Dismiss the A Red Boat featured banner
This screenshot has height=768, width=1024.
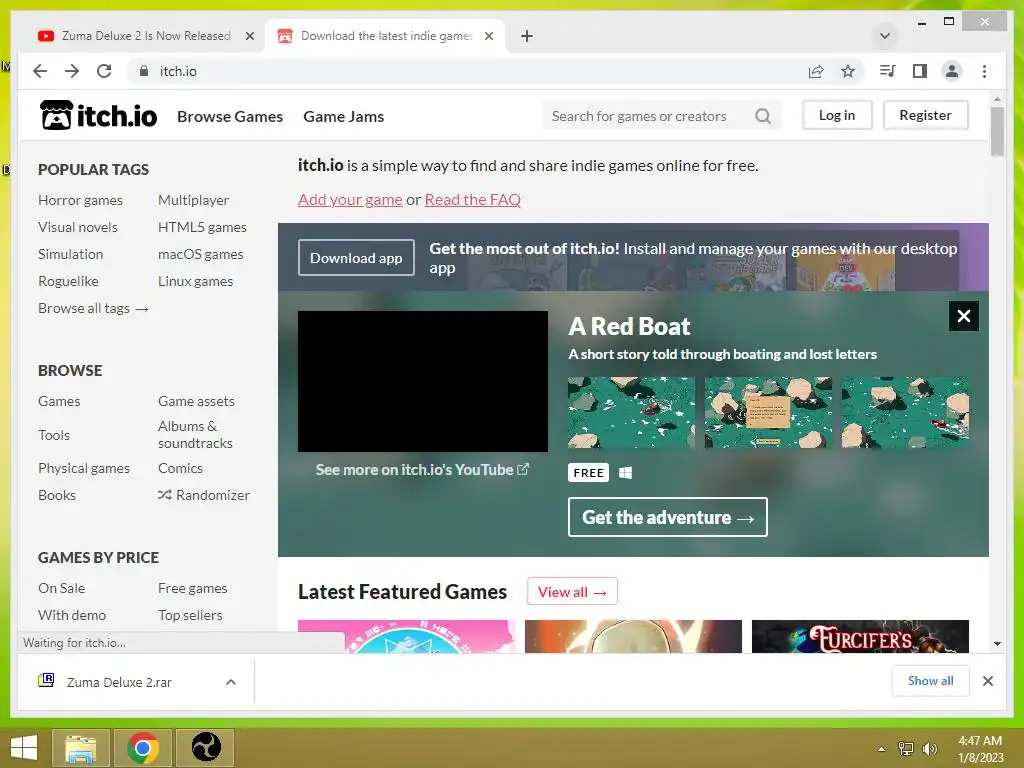click(x=963, y=316)
